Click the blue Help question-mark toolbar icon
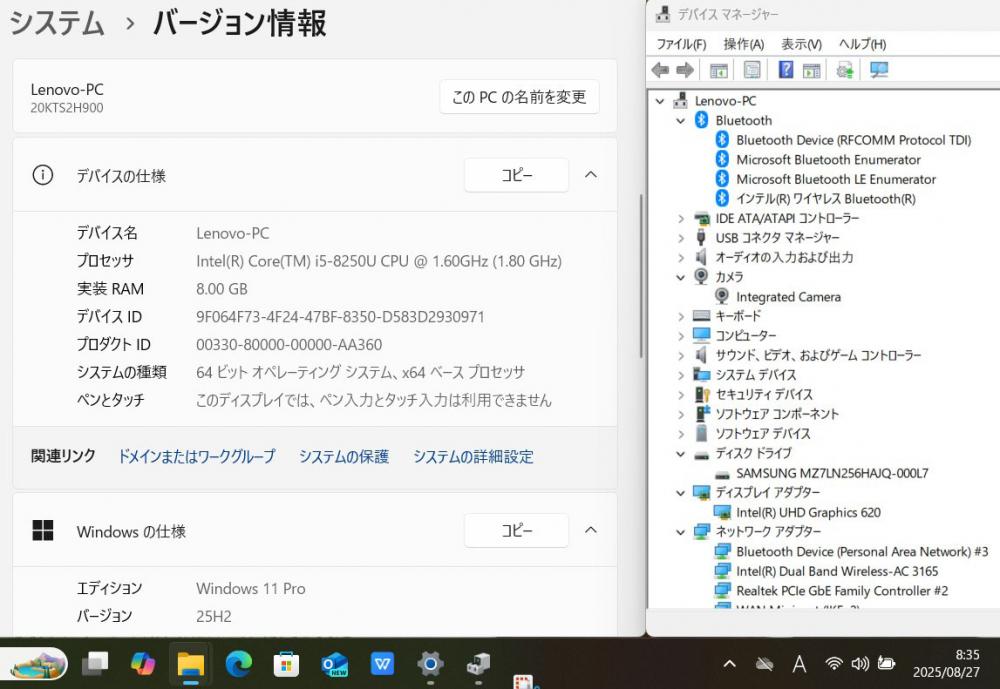 [786, 70]
